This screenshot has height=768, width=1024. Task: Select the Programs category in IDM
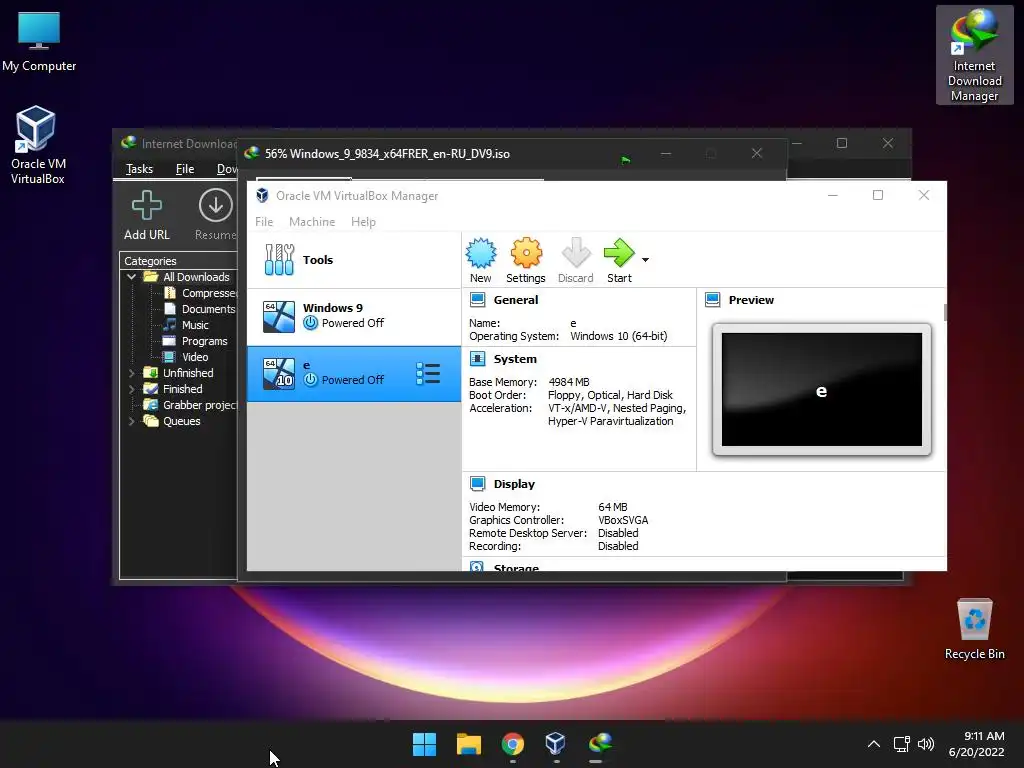tap(195, 341)
